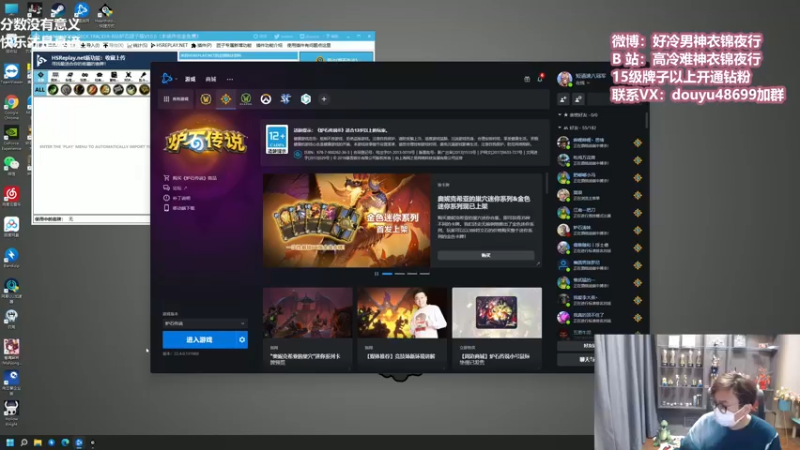
Task: Open Hollow Knight desktop shortcut
Action: coord(11,413)
